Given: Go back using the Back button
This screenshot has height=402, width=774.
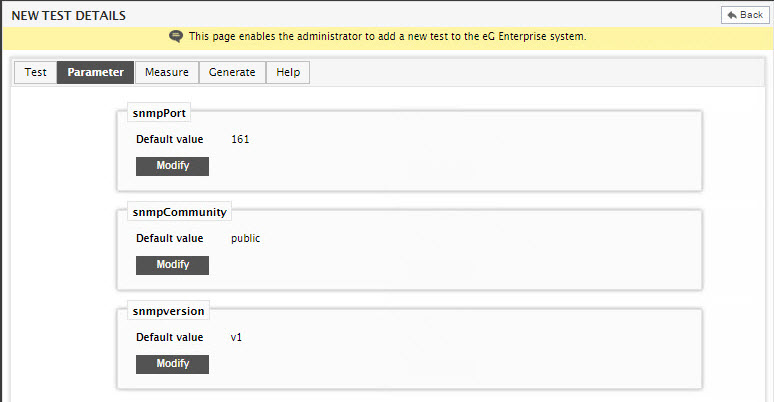Looking at the screenshot, I should pyautogui.click(x=745, y=15).
